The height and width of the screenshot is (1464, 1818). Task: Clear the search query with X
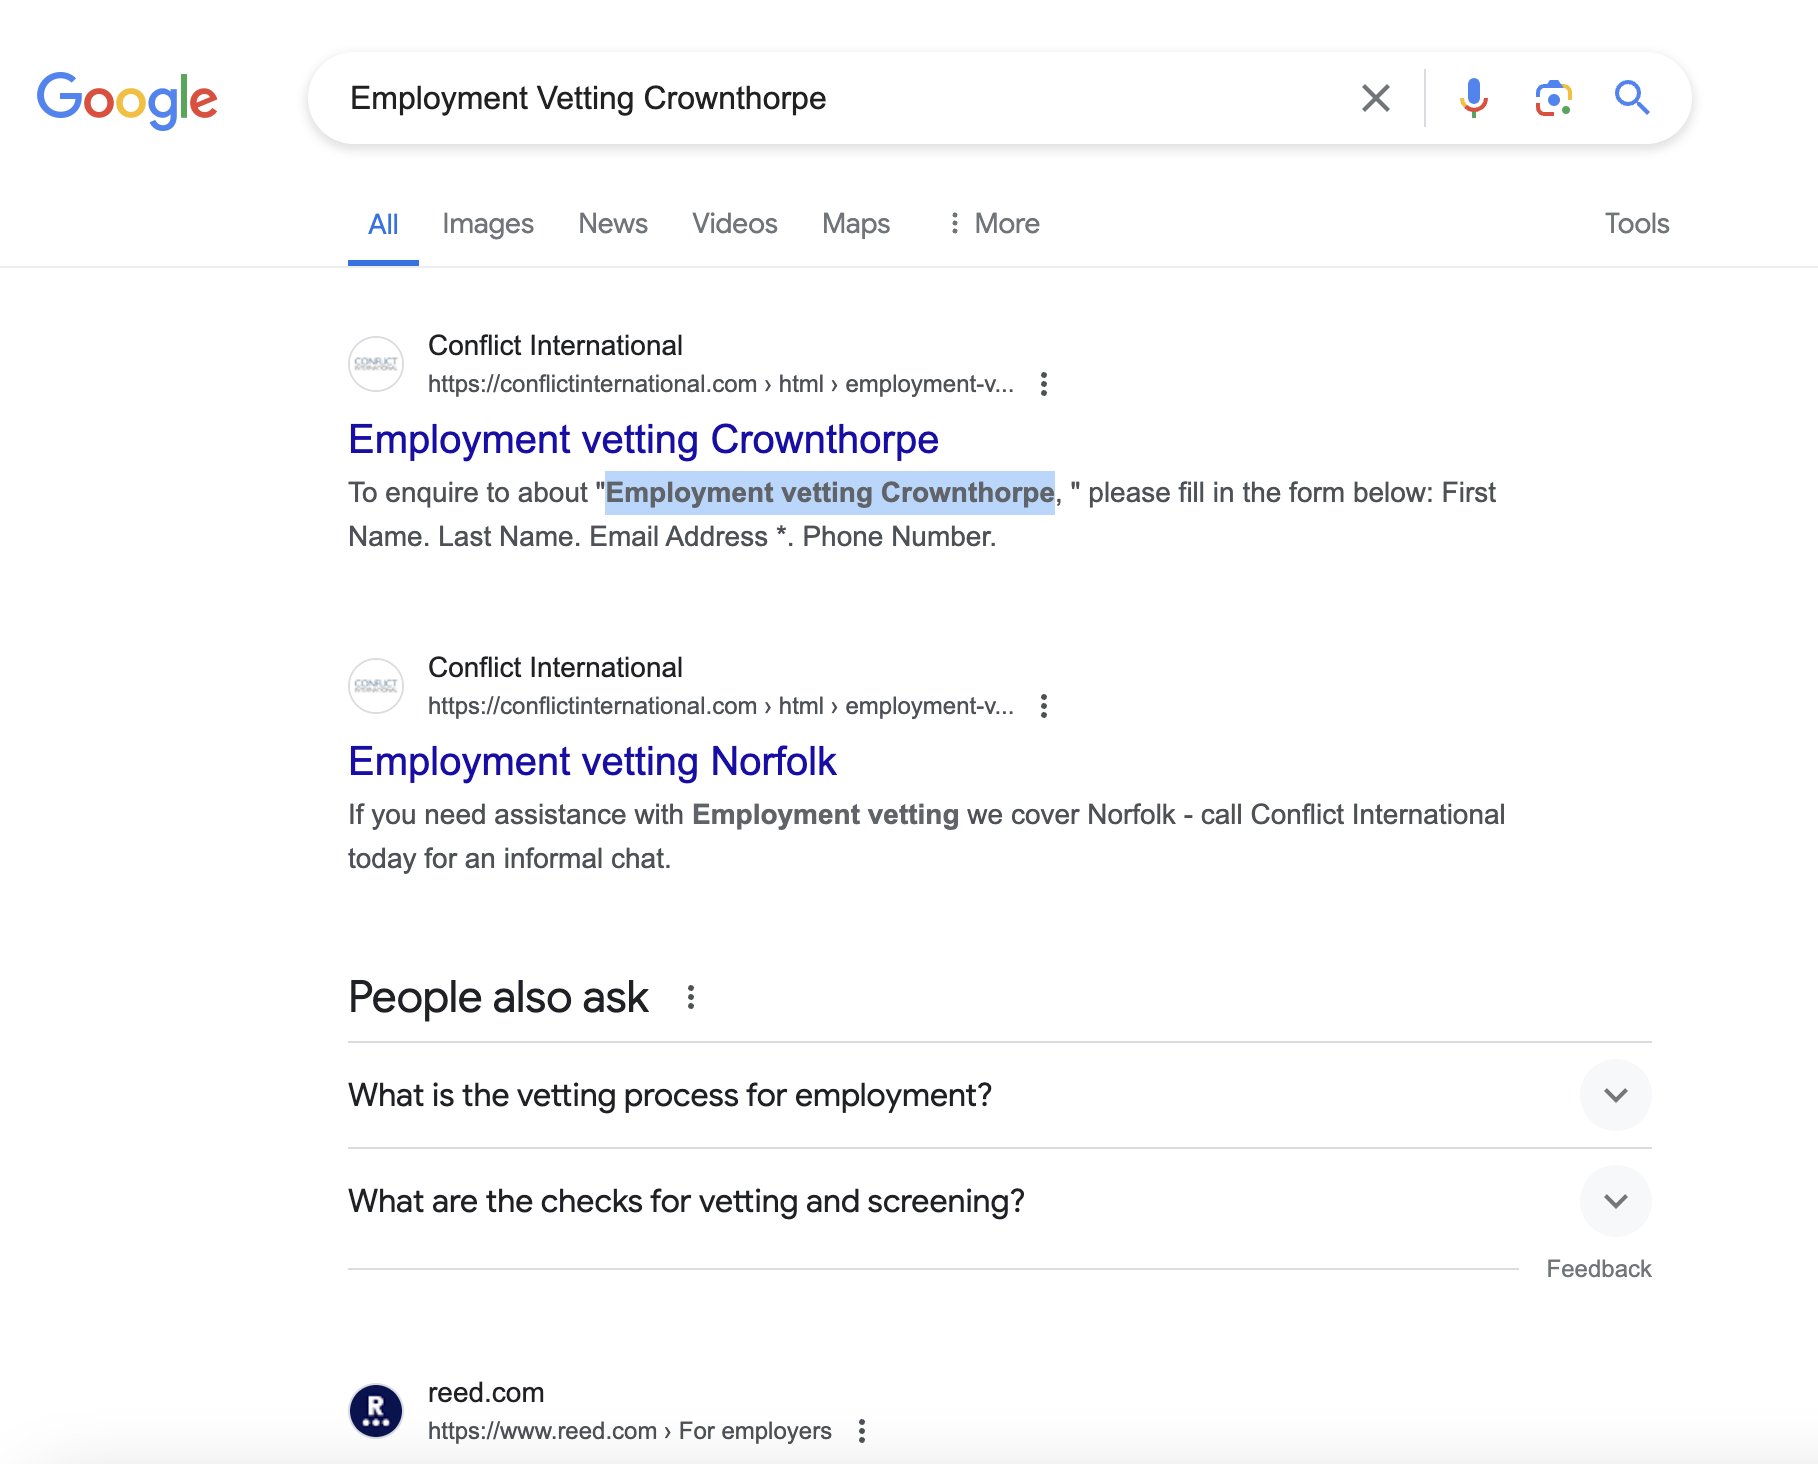coord(1375,98)
